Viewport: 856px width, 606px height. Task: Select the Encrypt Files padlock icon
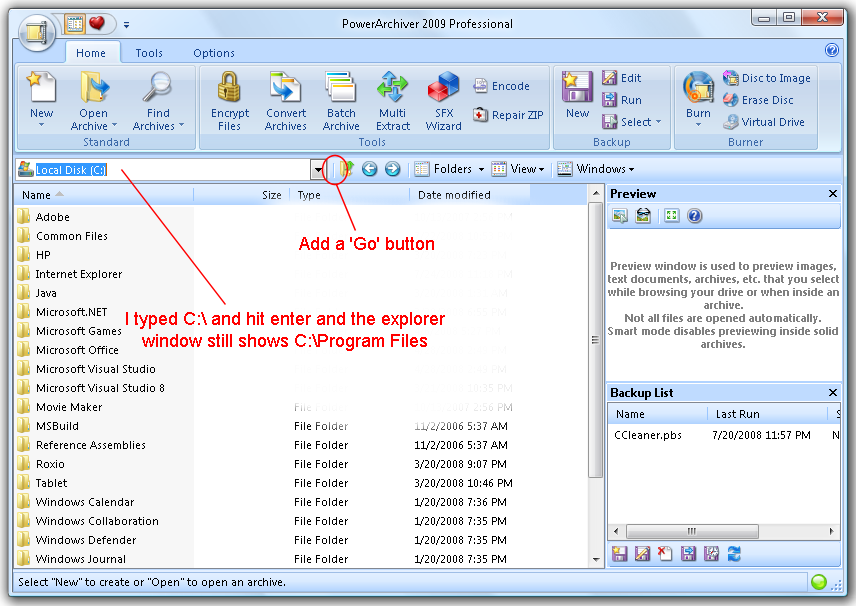229,87
